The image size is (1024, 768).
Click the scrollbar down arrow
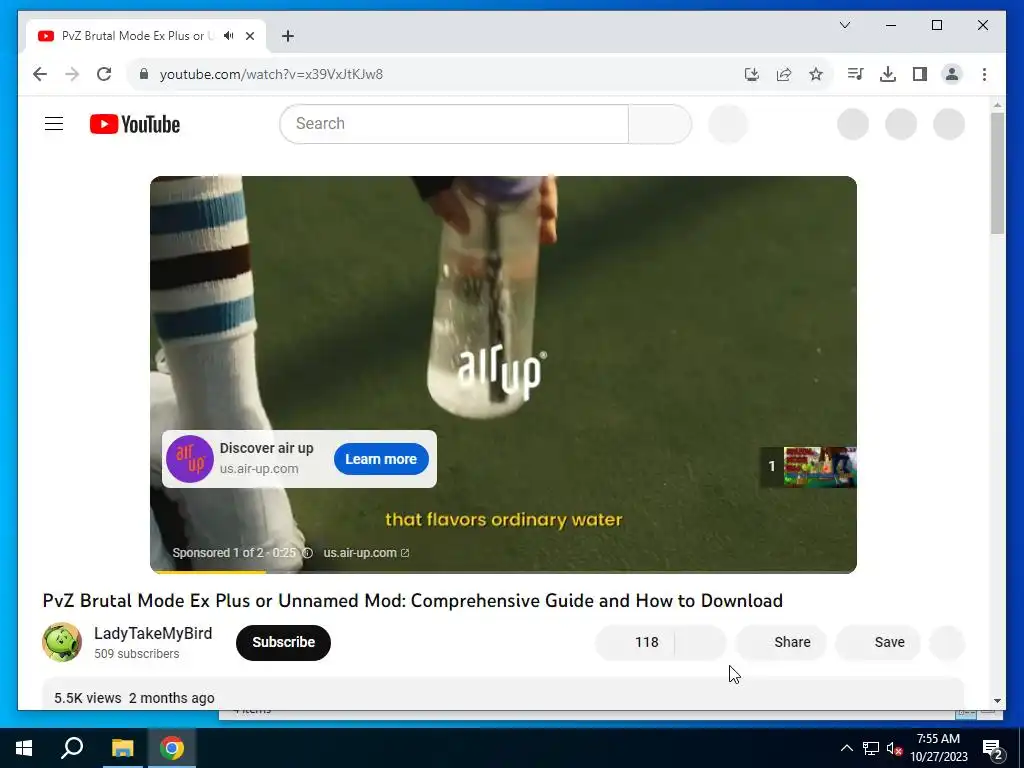pos(997,701)
